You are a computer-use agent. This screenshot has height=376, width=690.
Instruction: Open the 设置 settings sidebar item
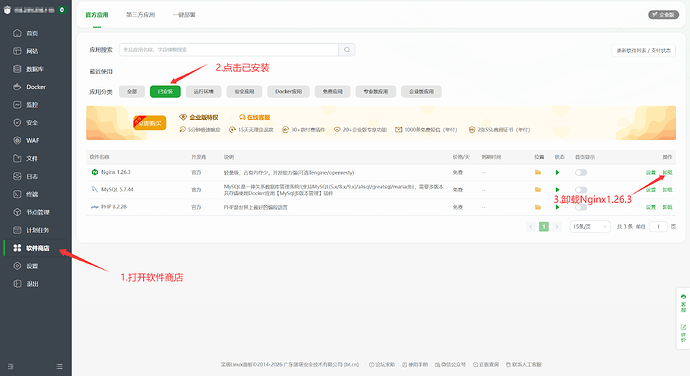point(32,266)
